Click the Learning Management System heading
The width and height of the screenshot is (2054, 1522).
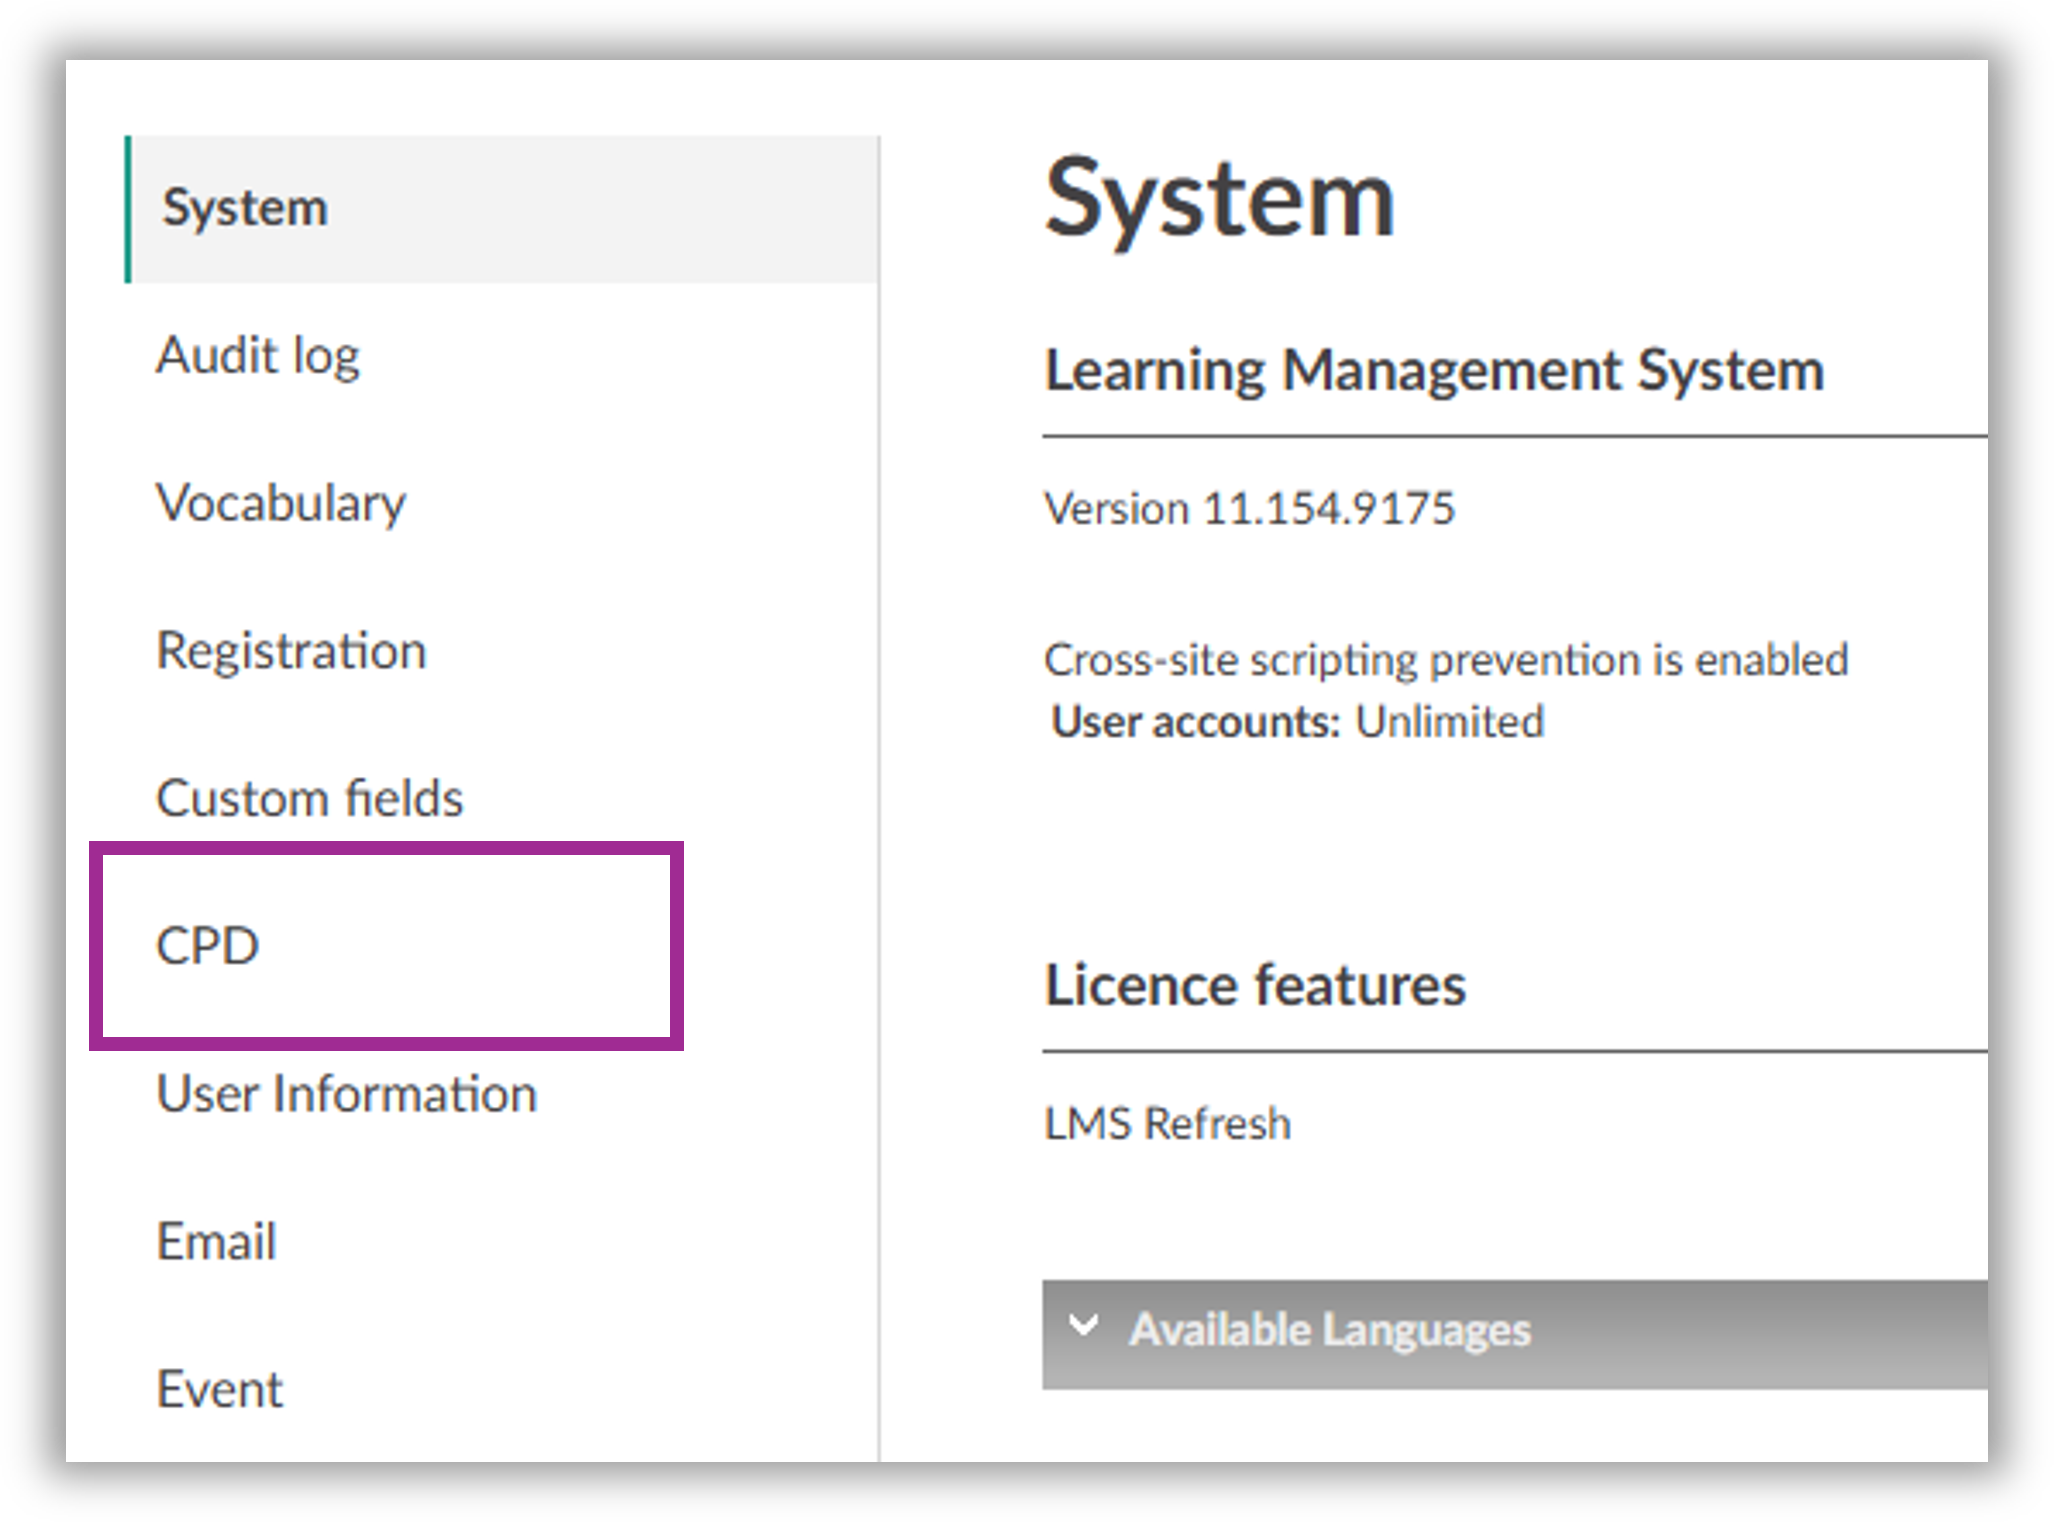tap(1434, 371)
